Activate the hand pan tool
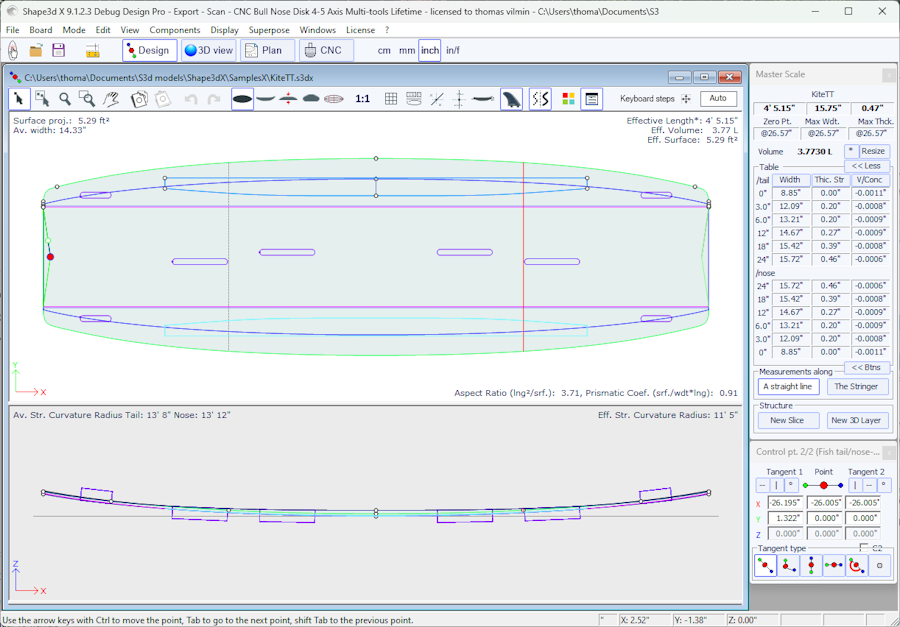The height and width of the screenshot is (627, 900). [x=111, y=99]
